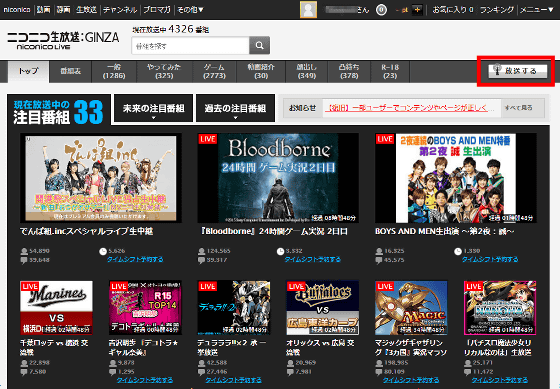Click the niconico link in top bar
Viewport: 560px width, 389px height.
click(x=17, y=10)
